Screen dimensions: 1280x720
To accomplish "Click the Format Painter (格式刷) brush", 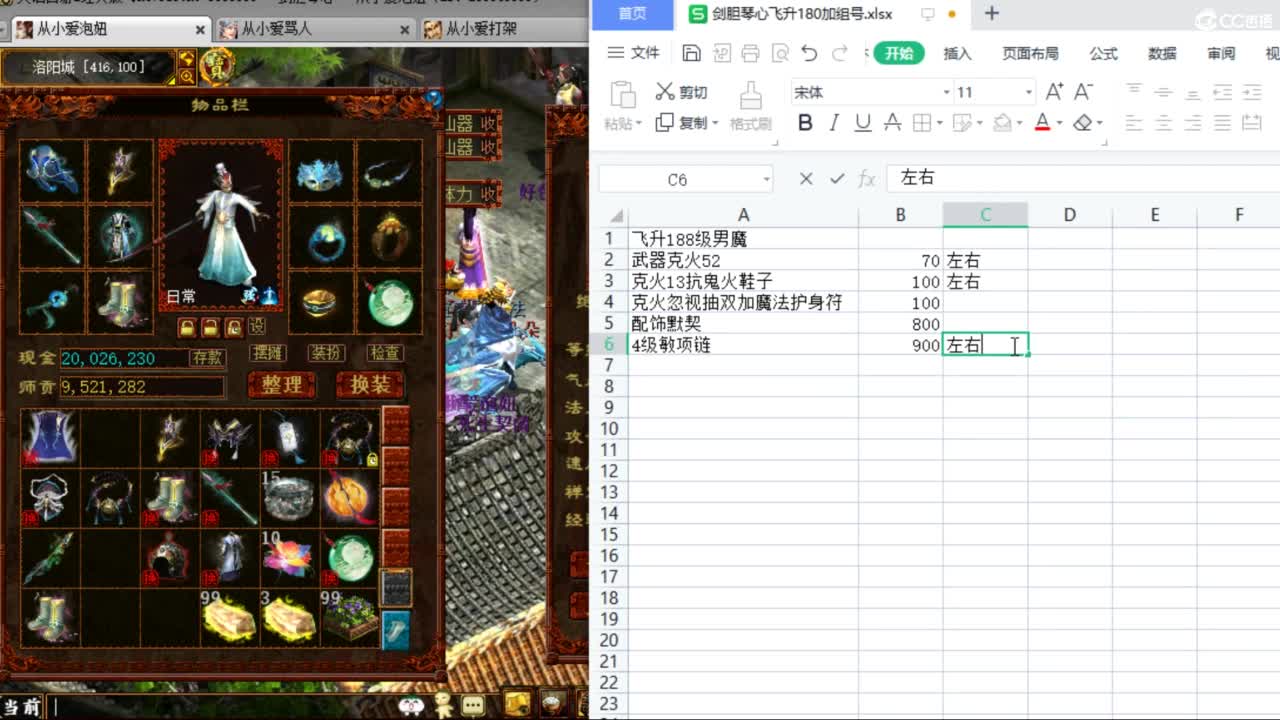I will pos(750,96).
